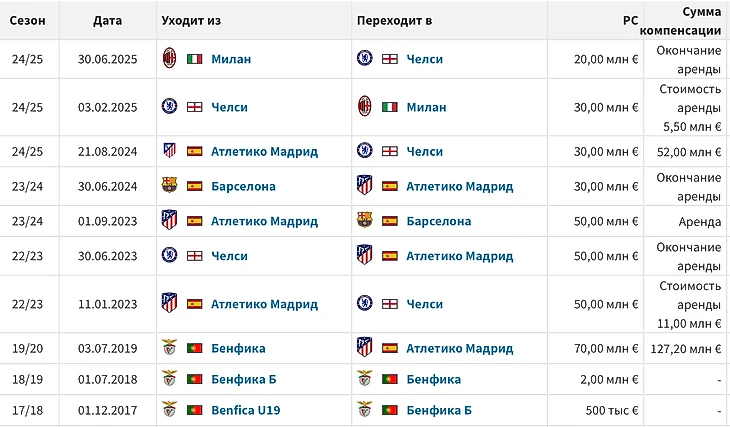Open the Милан link in the 30.06.2025 row
The height and width of the screenshot is (427, 730).
click(x=231, y=59)
